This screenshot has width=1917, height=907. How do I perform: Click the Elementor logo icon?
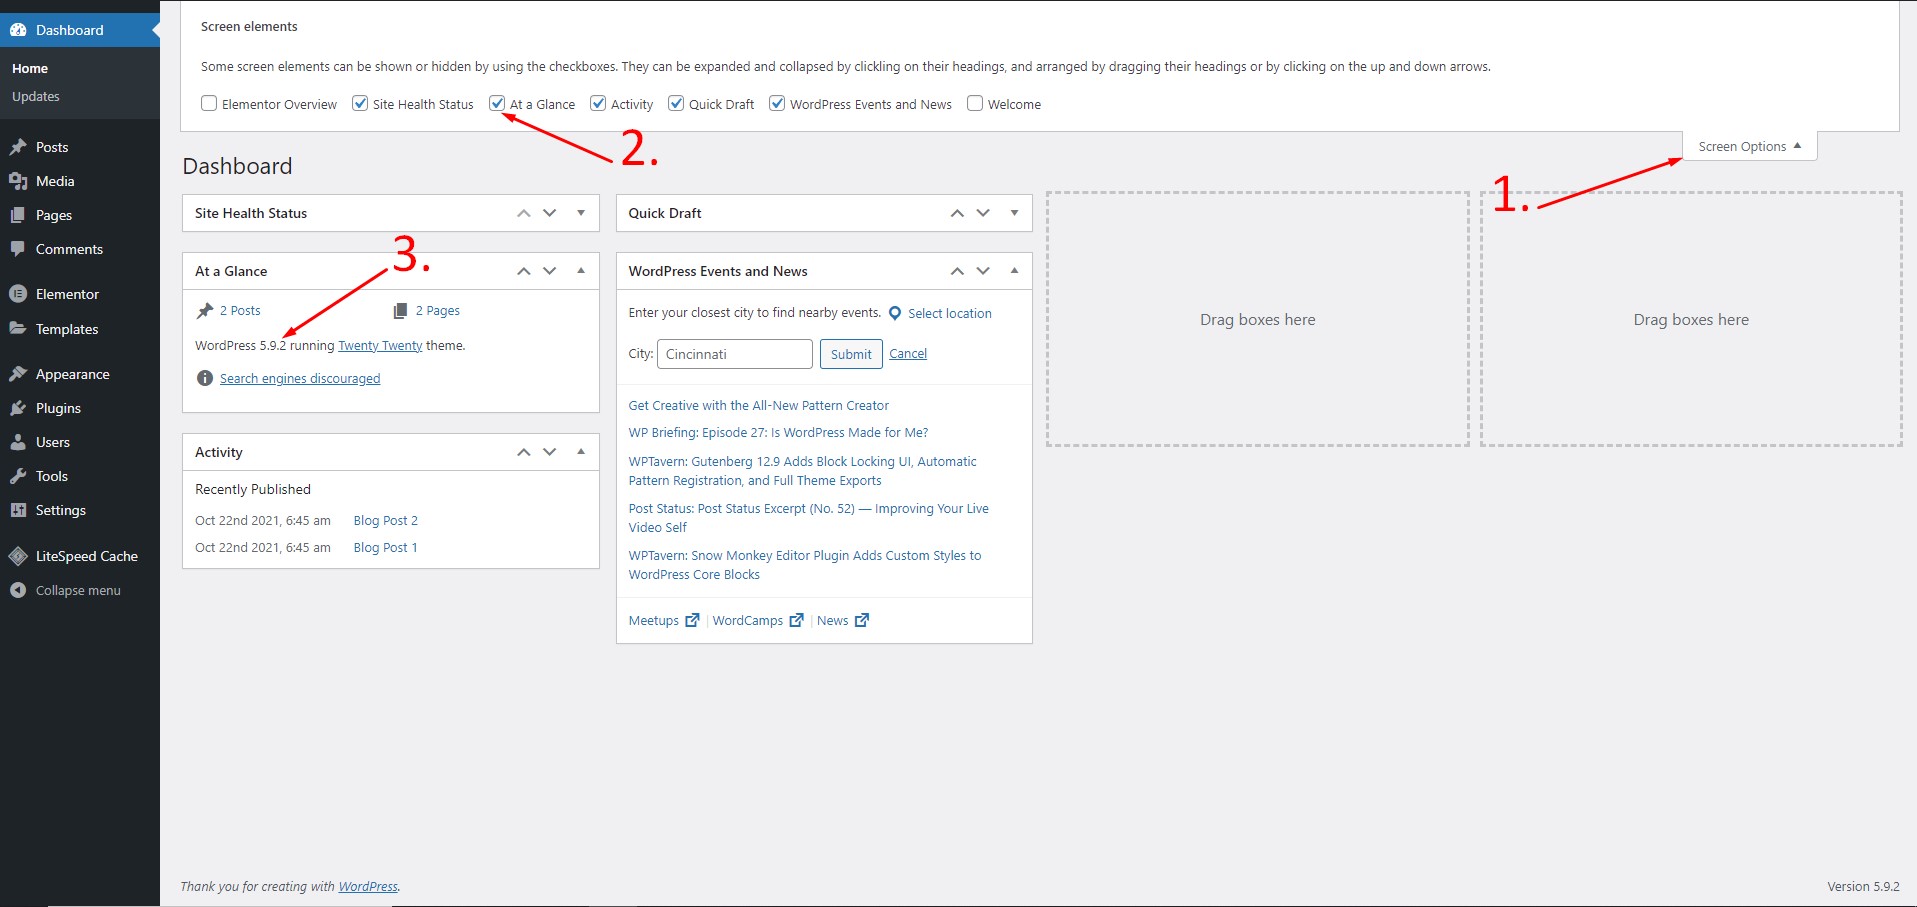(18, 294)
